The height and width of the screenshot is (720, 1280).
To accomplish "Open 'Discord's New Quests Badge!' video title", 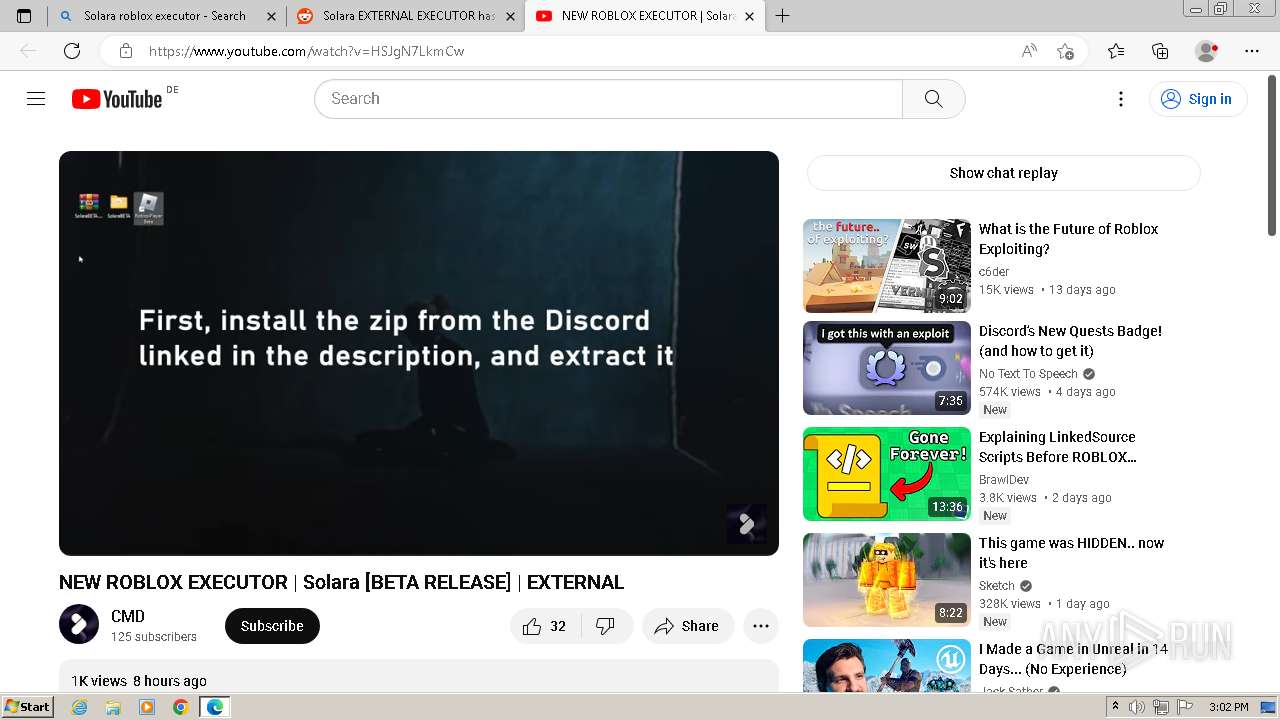I will click(x=1070, y=341).
